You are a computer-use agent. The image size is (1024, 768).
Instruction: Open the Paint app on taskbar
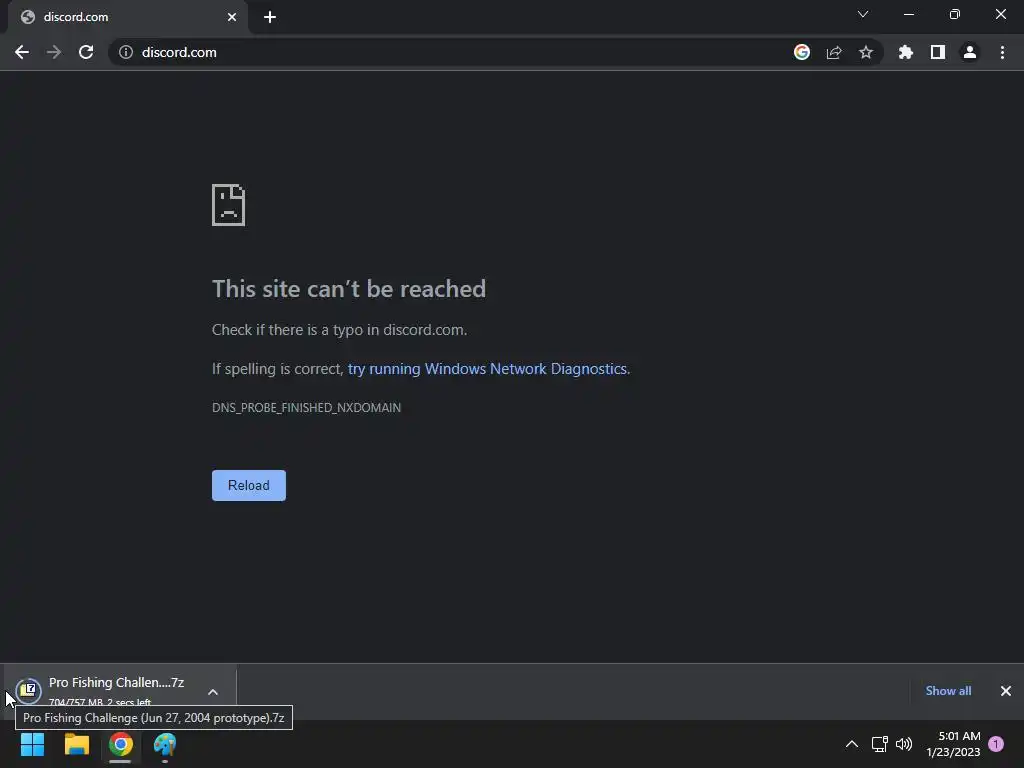coord(165,744)
